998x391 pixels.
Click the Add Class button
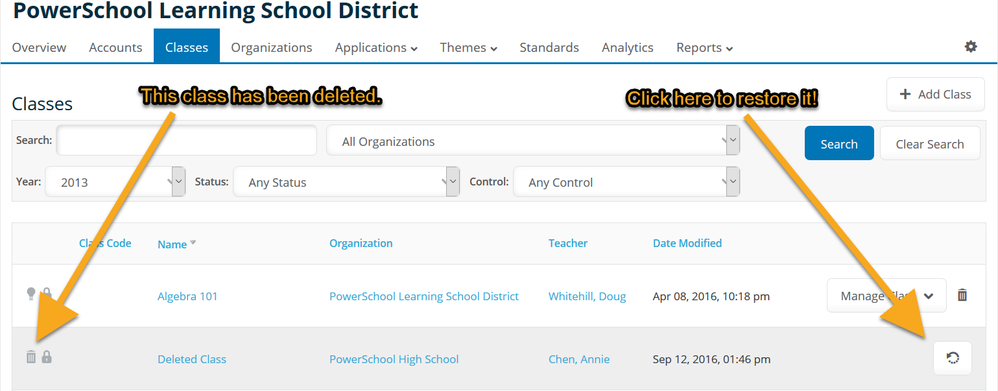[936, 94]
